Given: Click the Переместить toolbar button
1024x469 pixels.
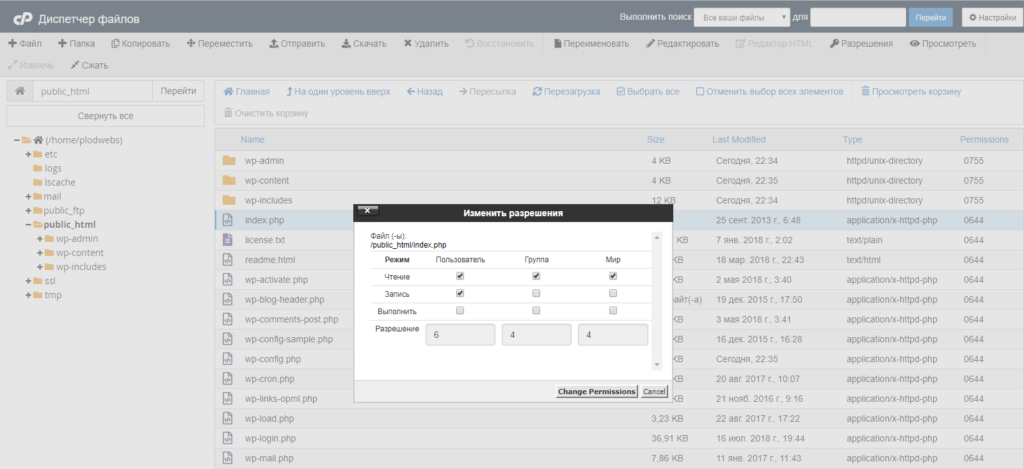Looking at the screenshot, I should (219, 44).
